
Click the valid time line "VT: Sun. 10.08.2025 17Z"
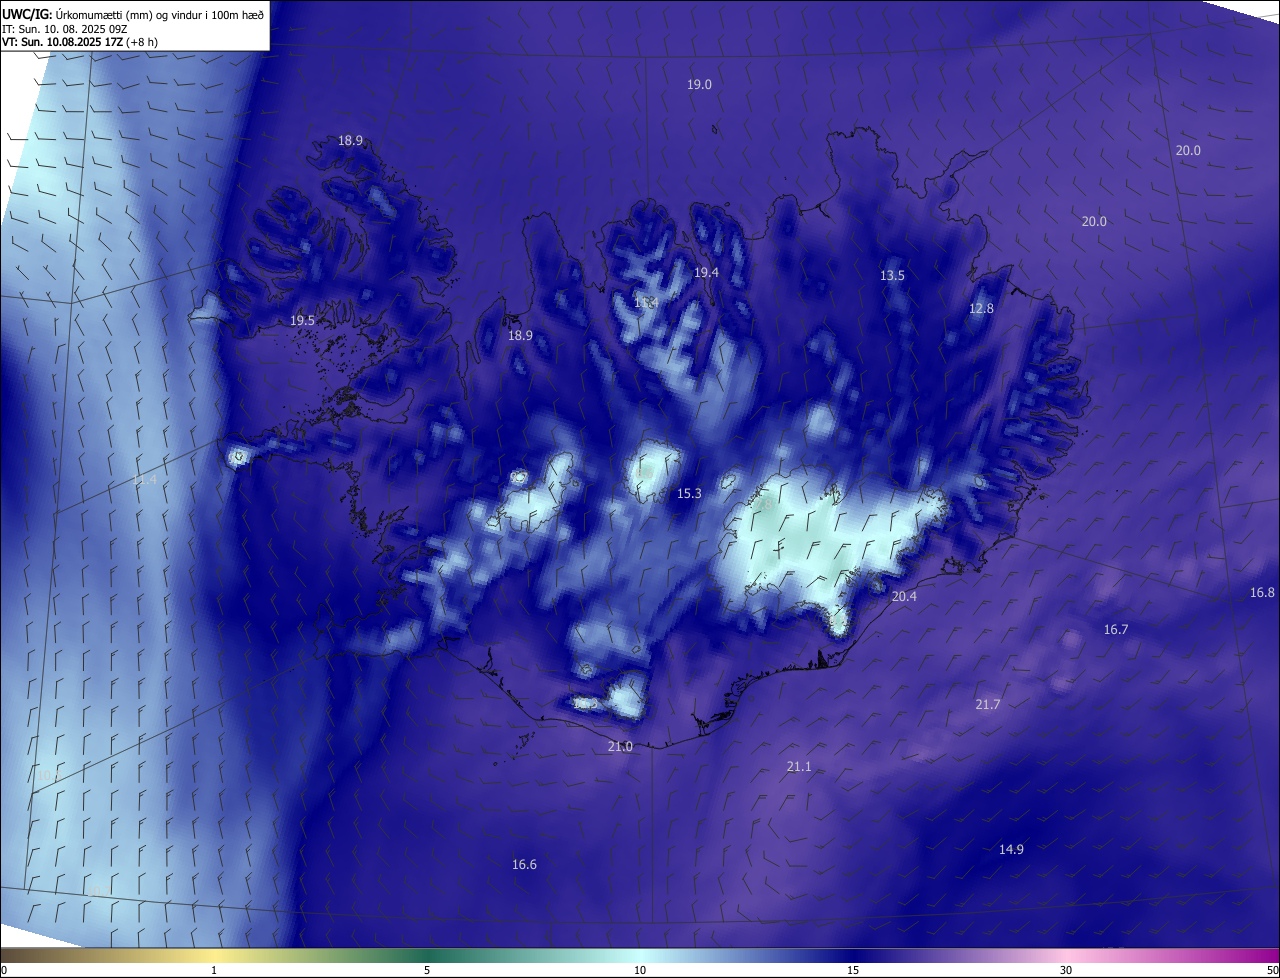point(62,42)
